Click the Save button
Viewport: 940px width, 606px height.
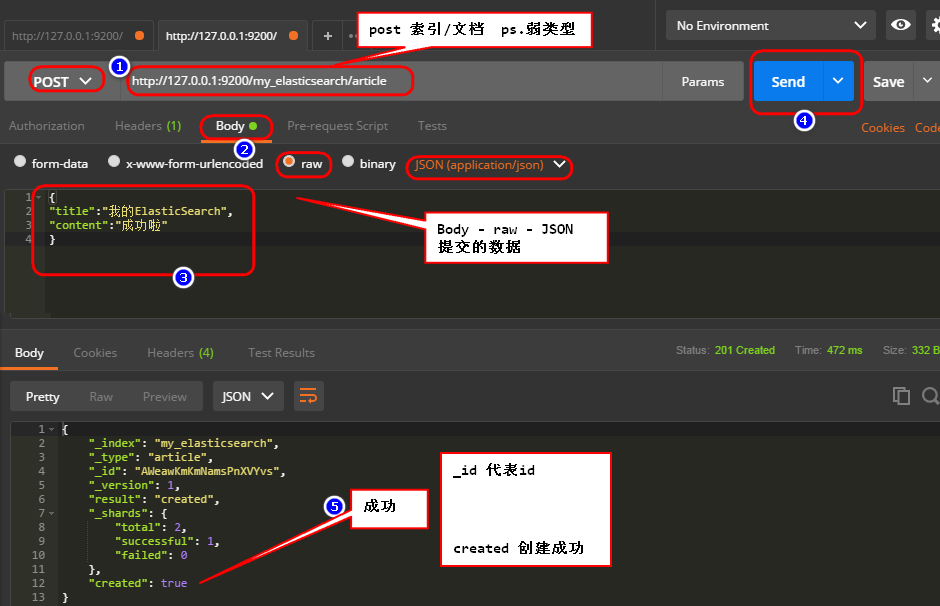click(888, 81)
